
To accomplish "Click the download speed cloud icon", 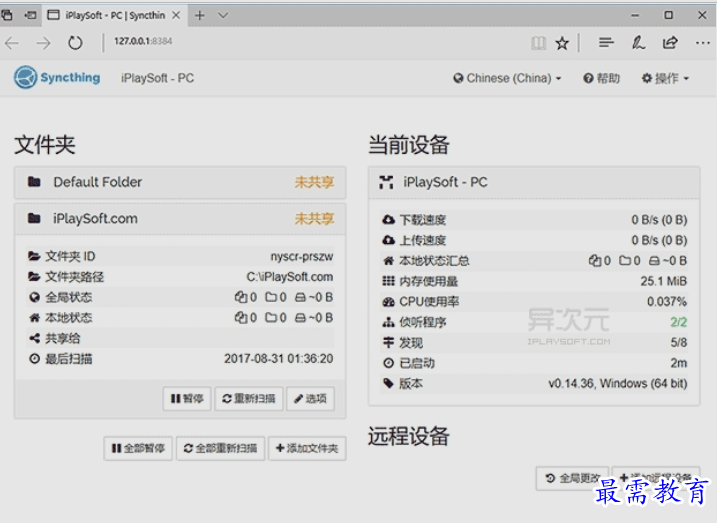I will (x=388, y=219).
